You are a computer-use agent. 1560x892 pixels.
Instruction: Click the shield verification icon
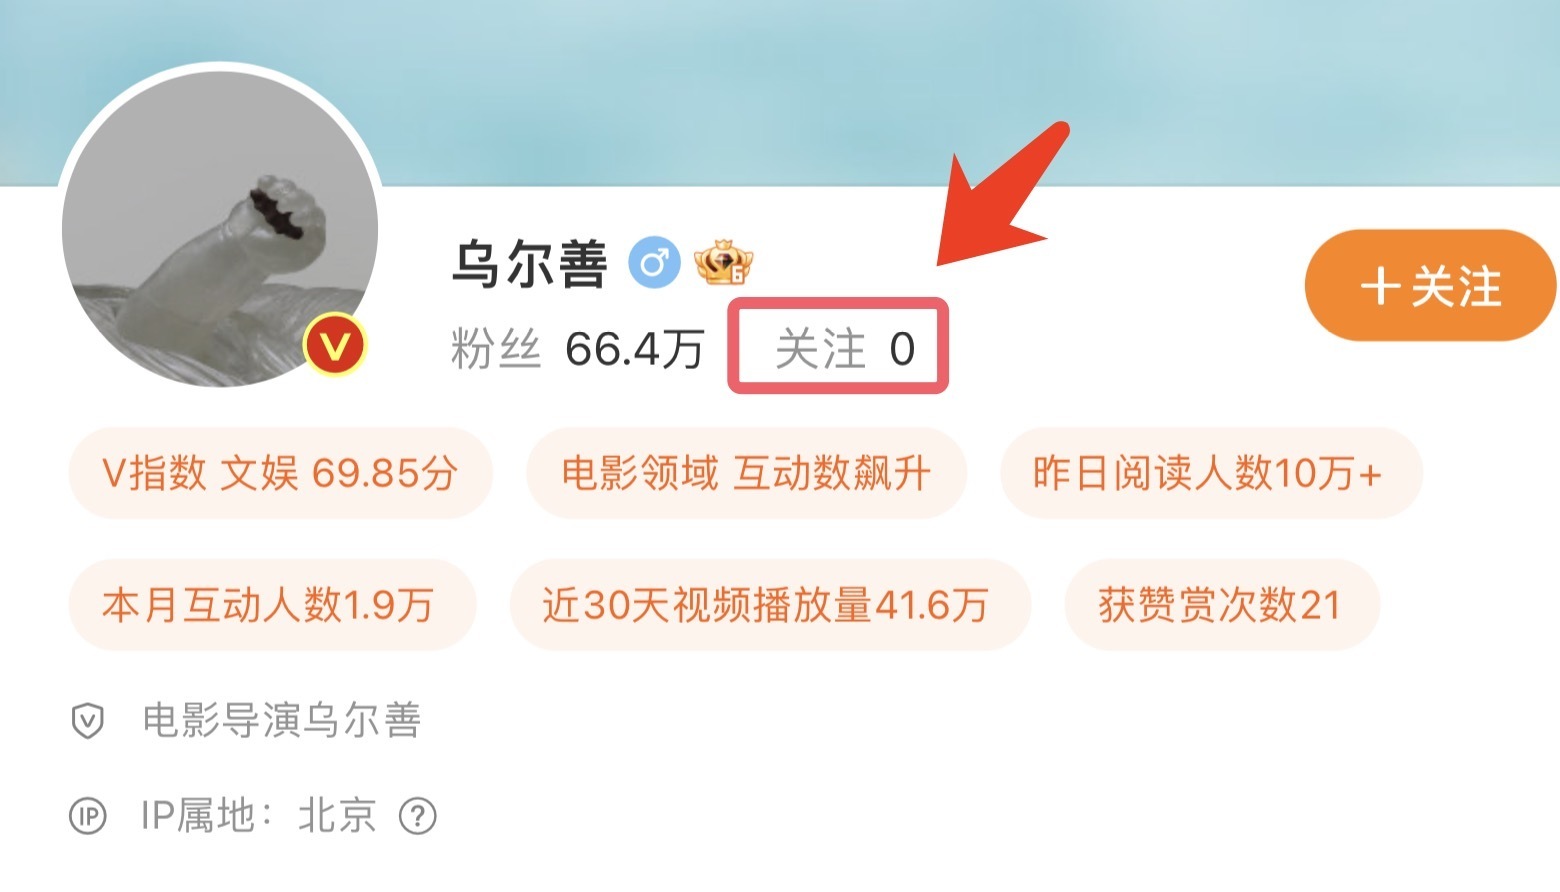click(x=88, y=720)
